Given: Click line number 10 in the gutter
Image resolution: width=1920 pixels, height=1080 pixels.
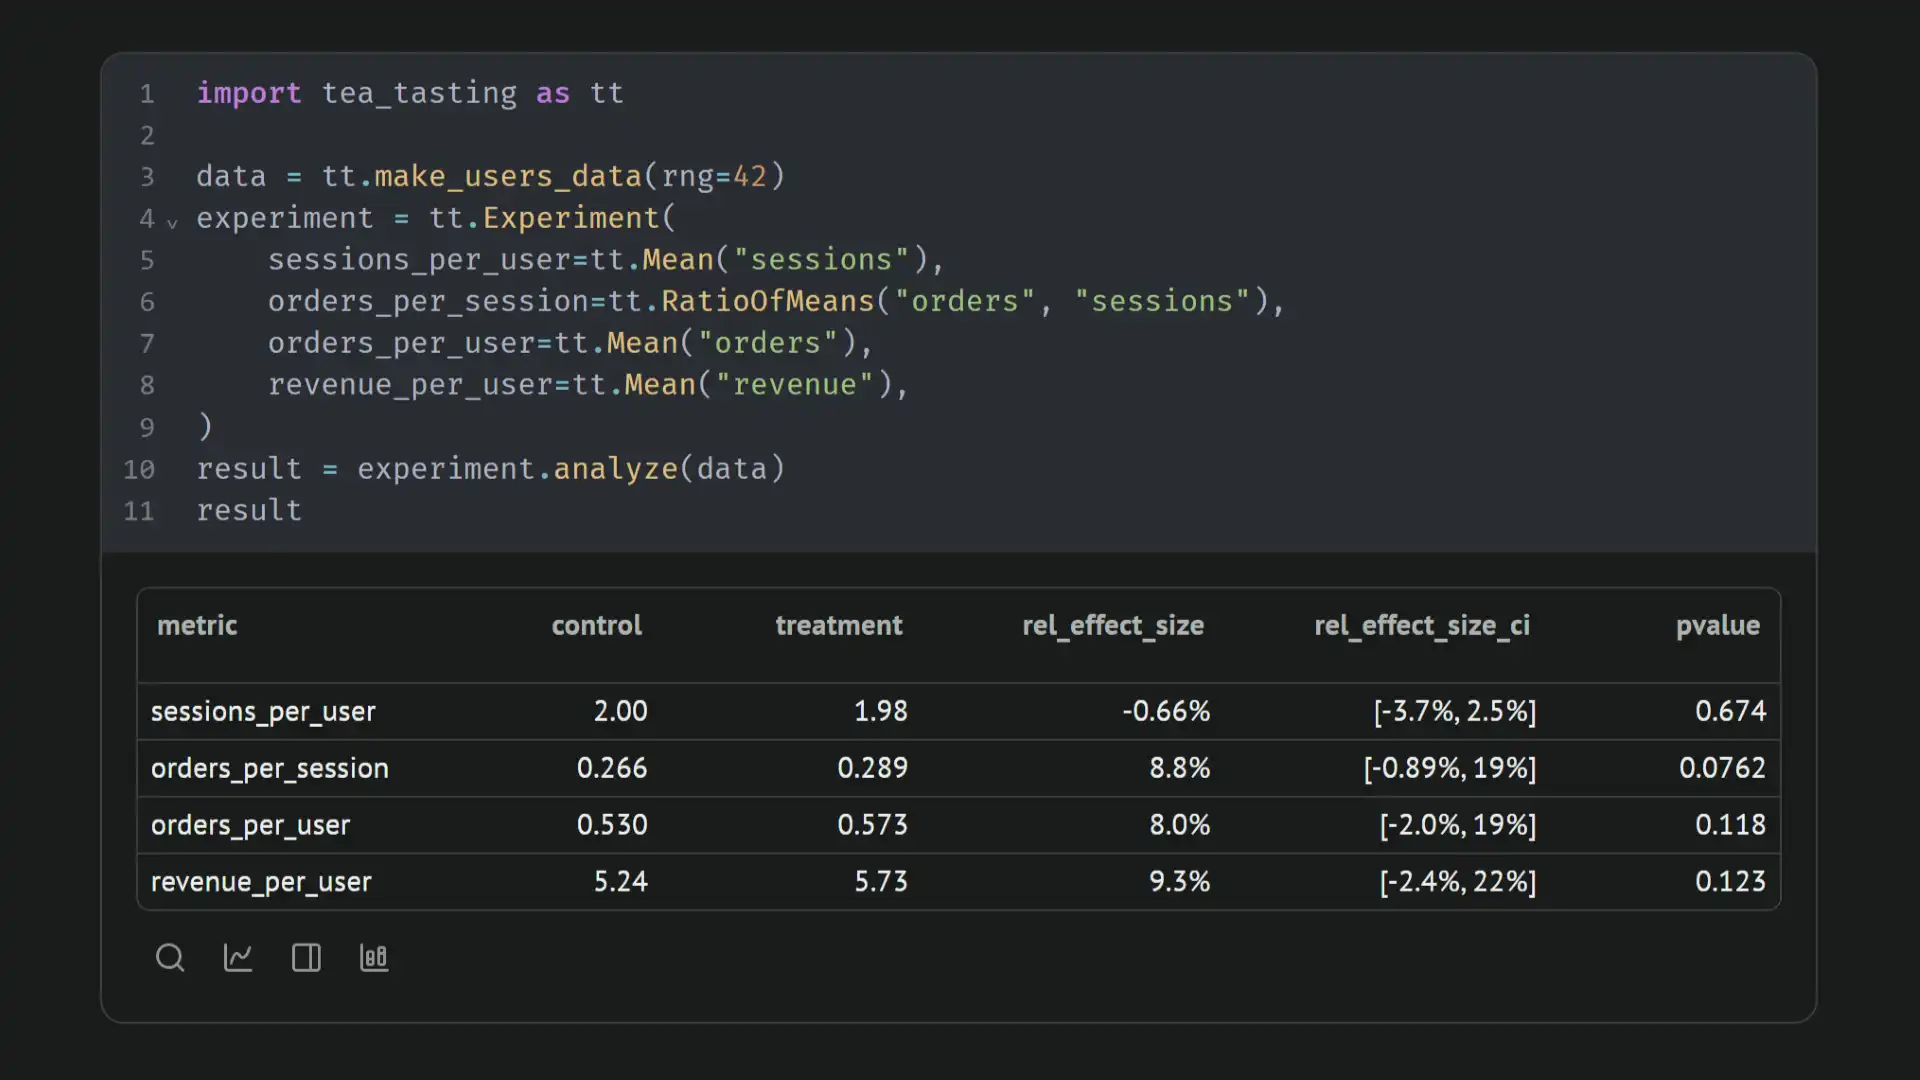Looking at the screenshot, I should click(139, 470).
